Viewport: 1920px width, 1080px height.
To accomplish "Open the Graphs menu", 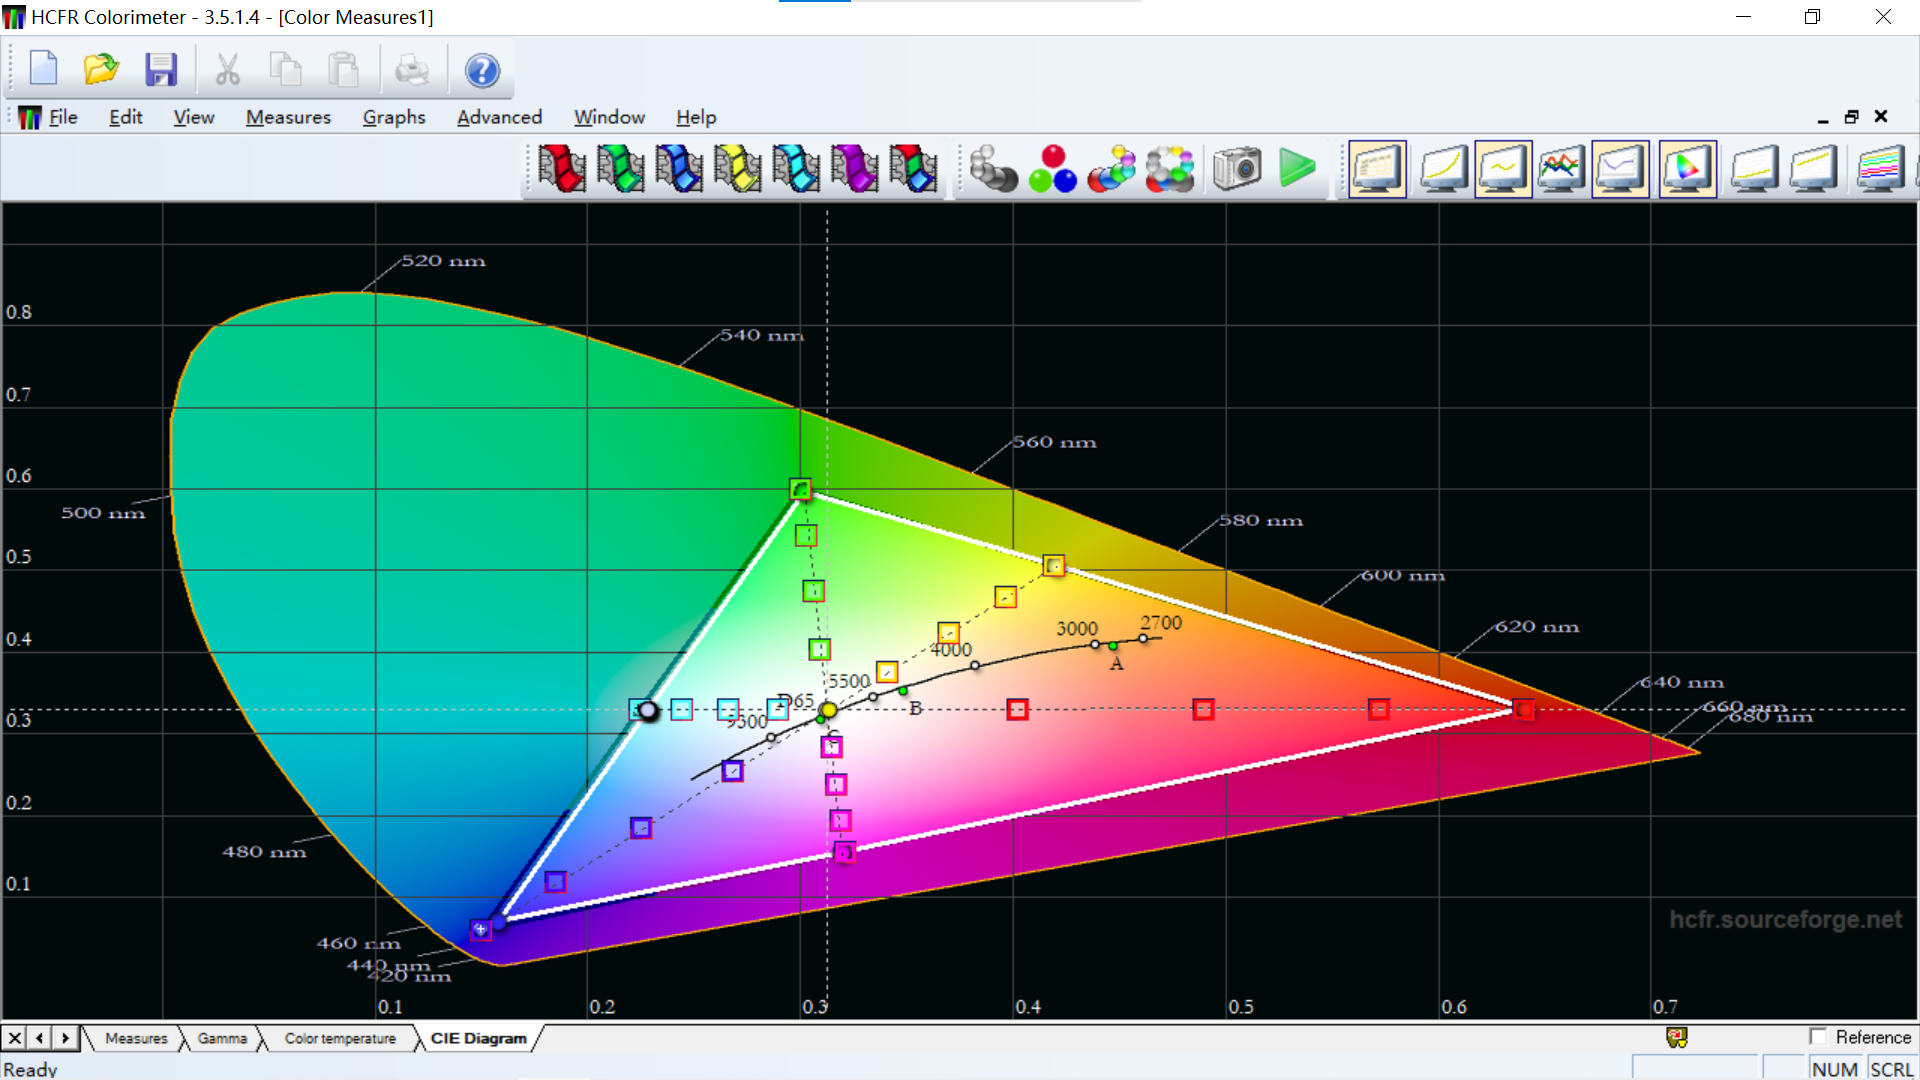I will [x=393, y=117].
